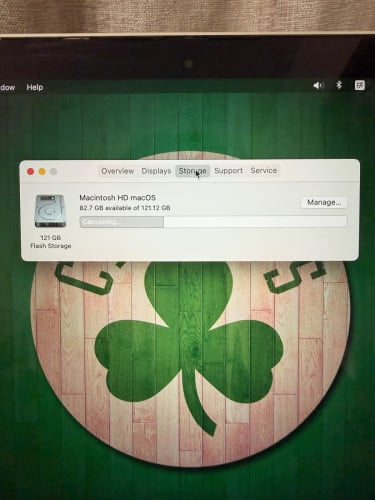
Task: Click the '82.7 GB available of 121.12 GB' text
Action: (x=125, y=208)
